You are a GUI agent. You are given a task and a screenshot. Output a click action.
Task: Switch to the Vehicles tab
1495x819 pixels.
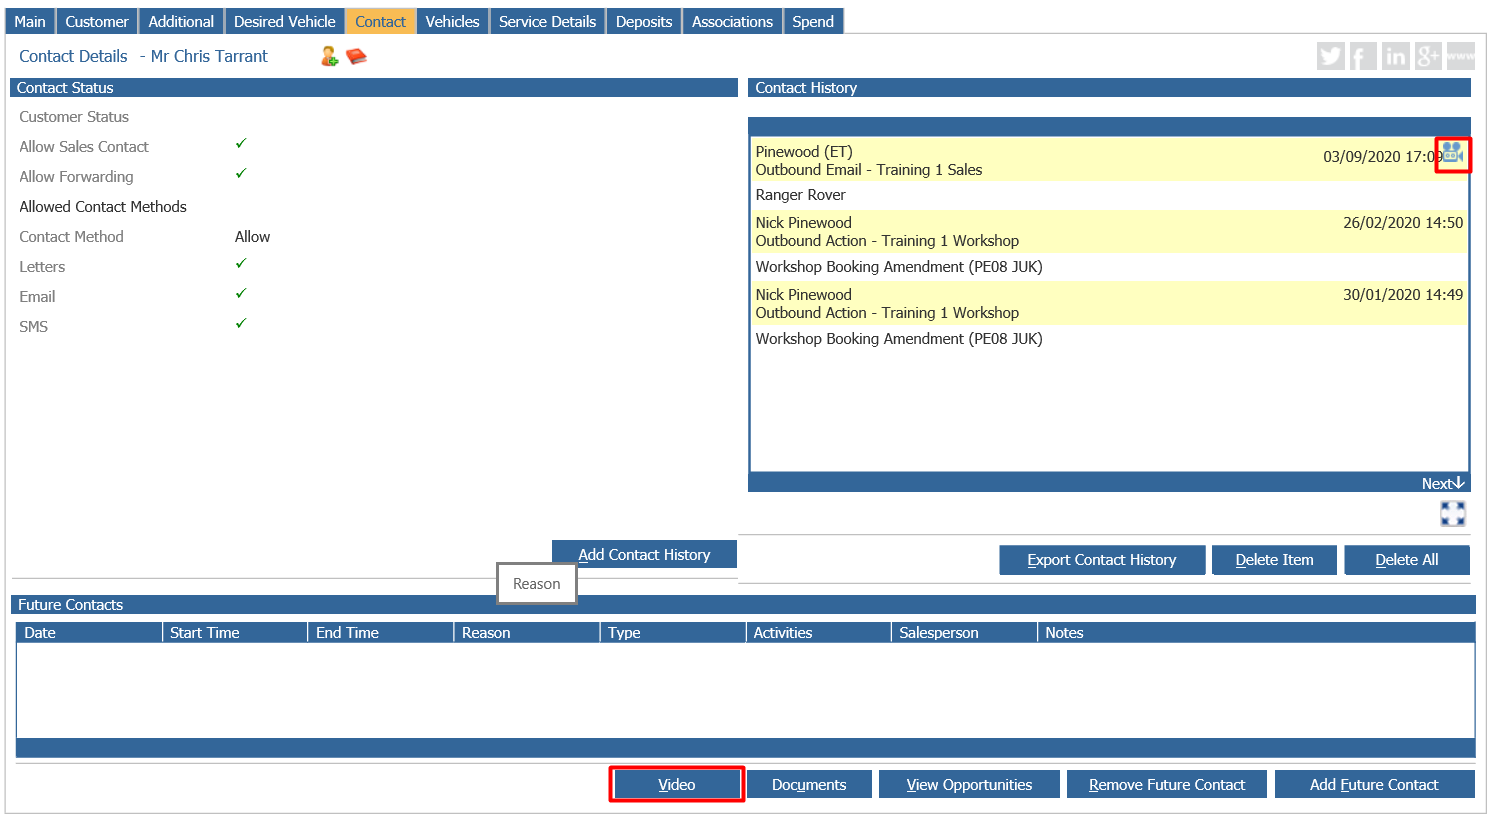pyautogui.click(x=452, y=21)
